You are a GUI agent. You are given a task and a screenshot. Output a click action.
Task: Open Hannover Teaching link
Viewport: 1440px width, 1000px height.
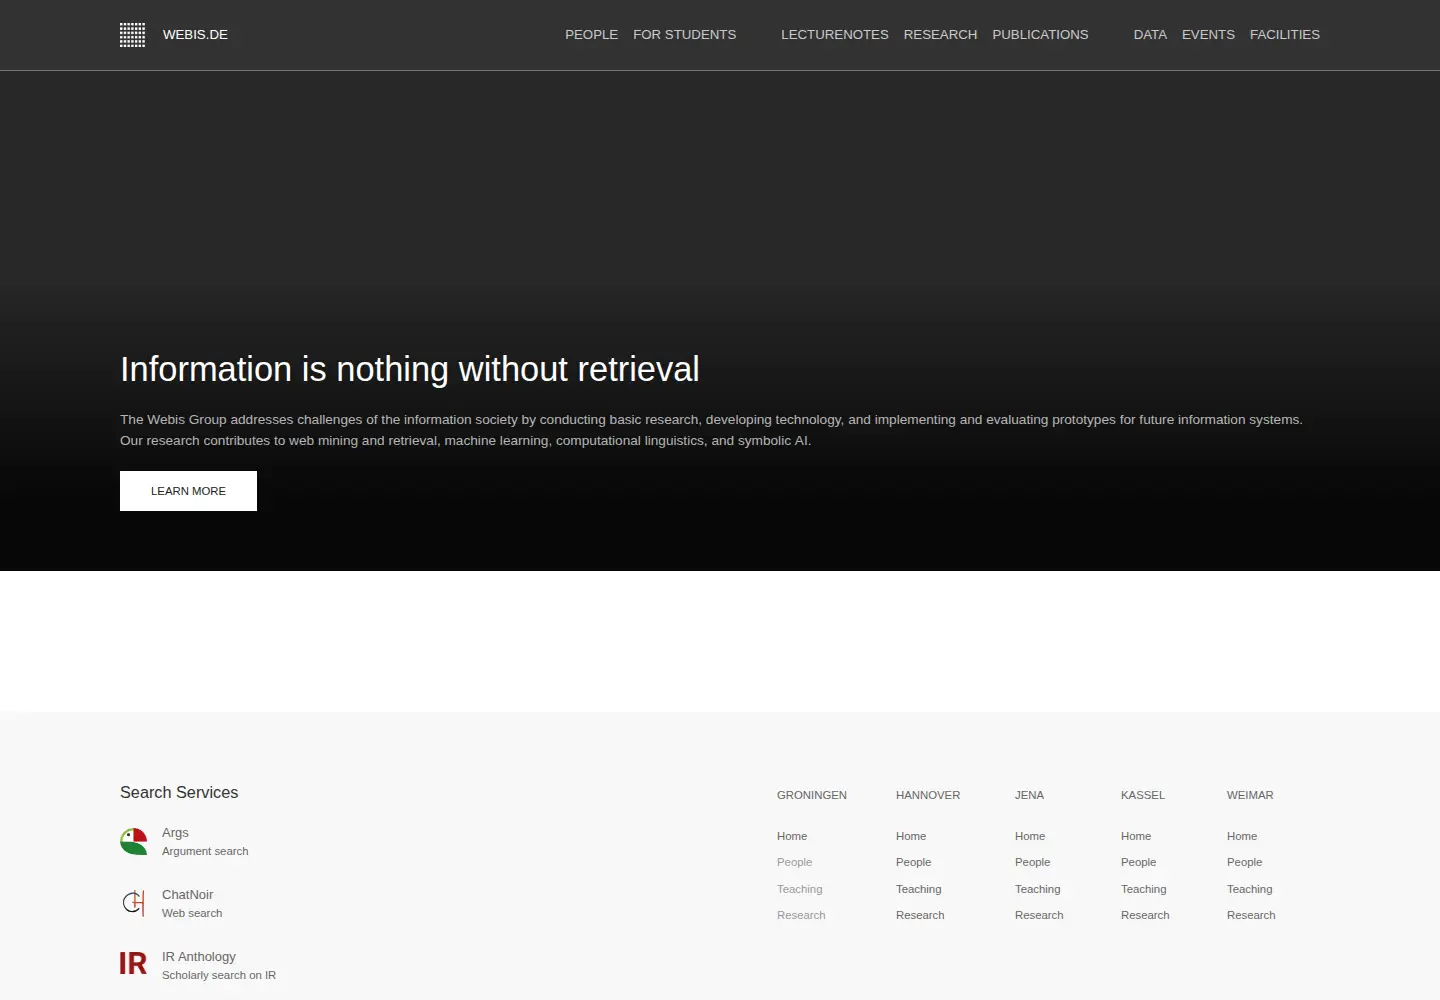tap(919, 889)
